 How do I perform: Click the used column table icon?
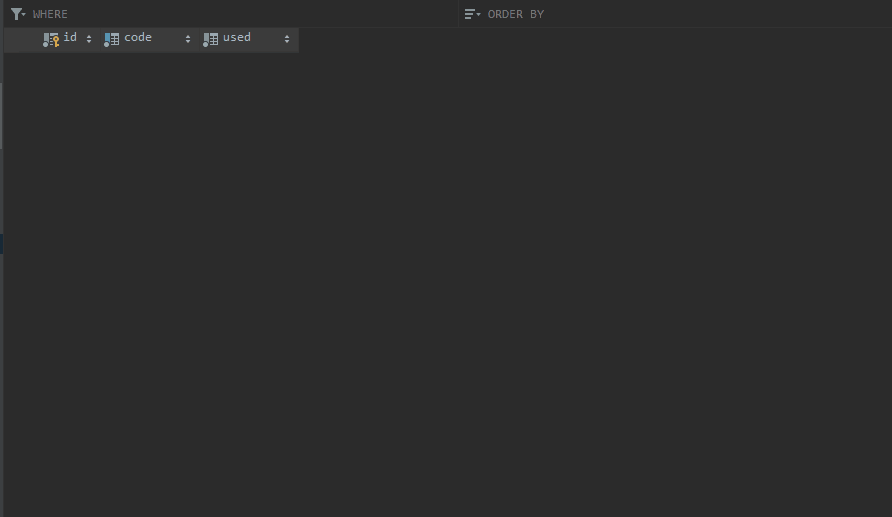click(210, 39)
